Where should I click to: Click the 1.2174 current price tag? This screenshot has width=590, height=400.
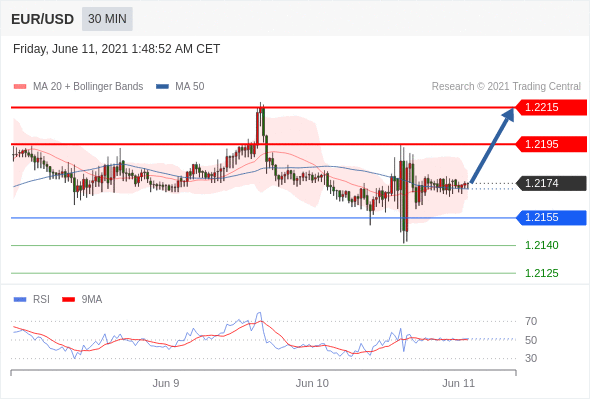(x=550, y=183)
